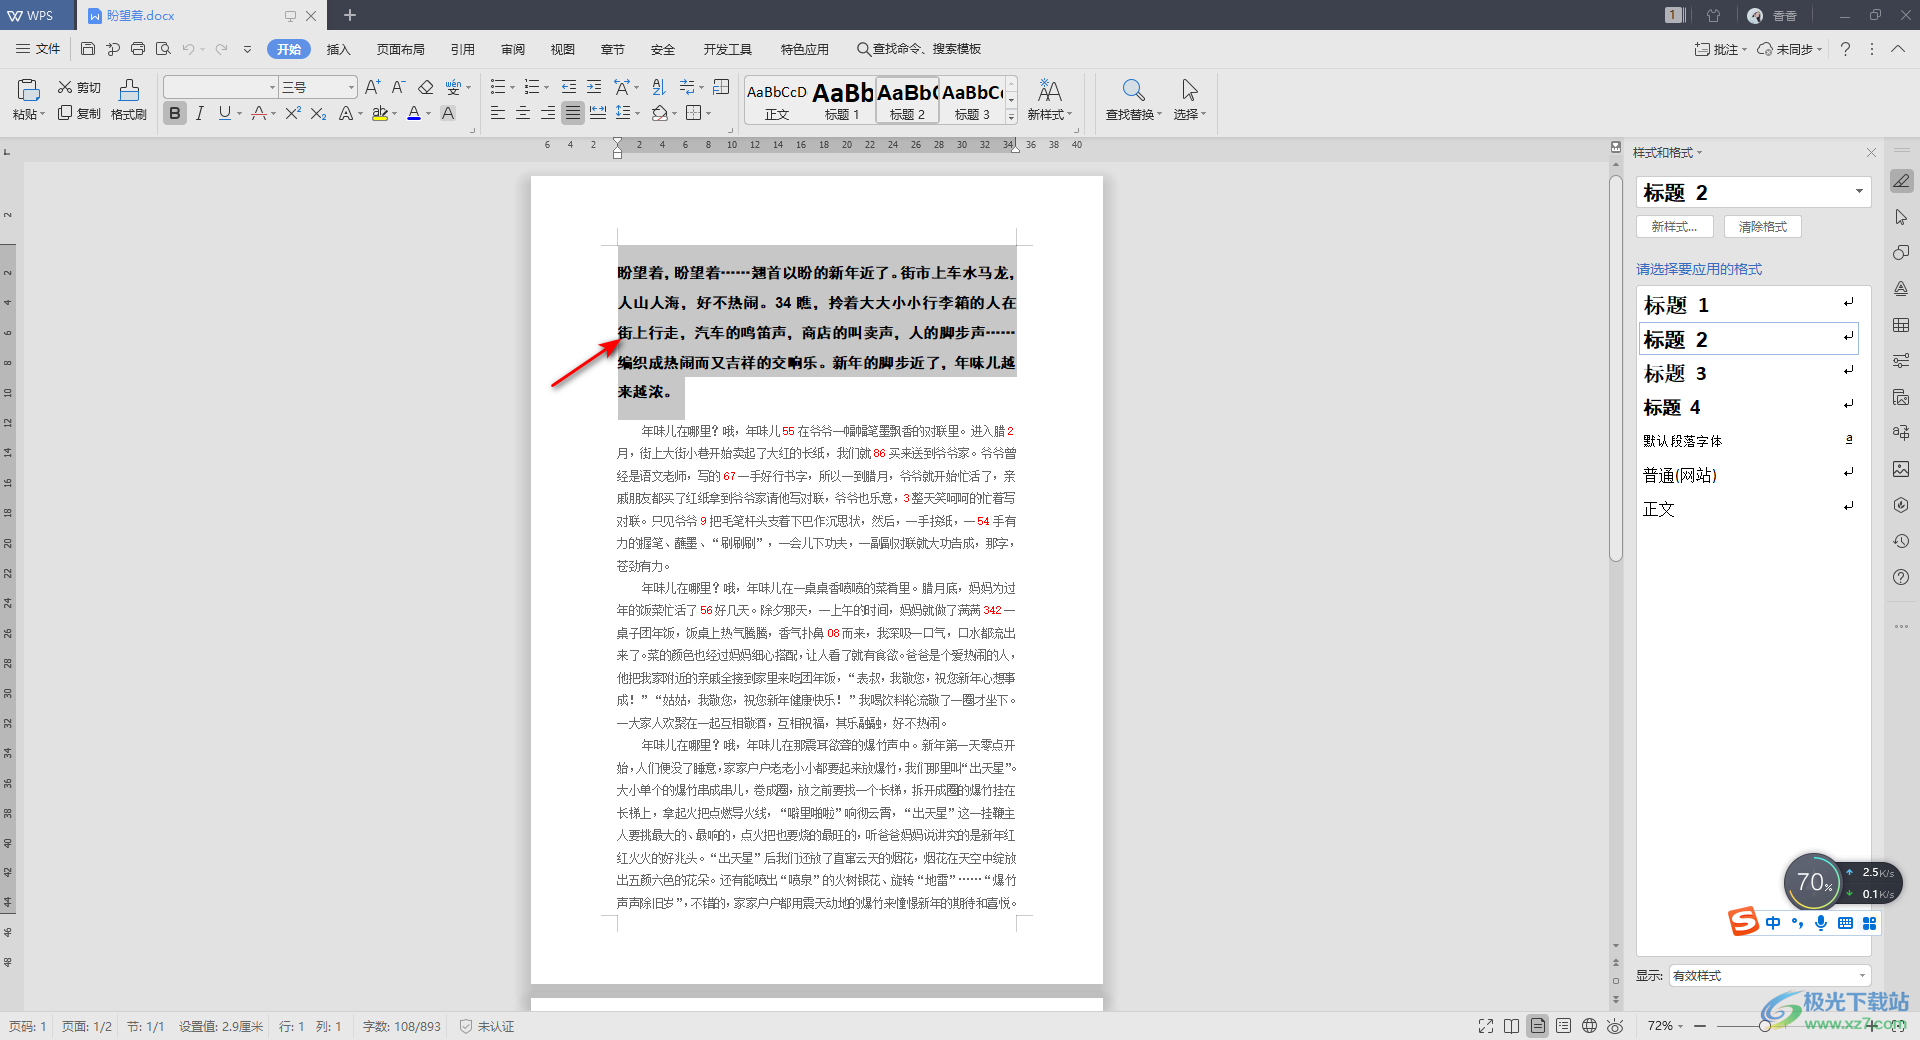Enter full screen view in status bar
The image size is (1920, 1040).
pos(1486,1026)
